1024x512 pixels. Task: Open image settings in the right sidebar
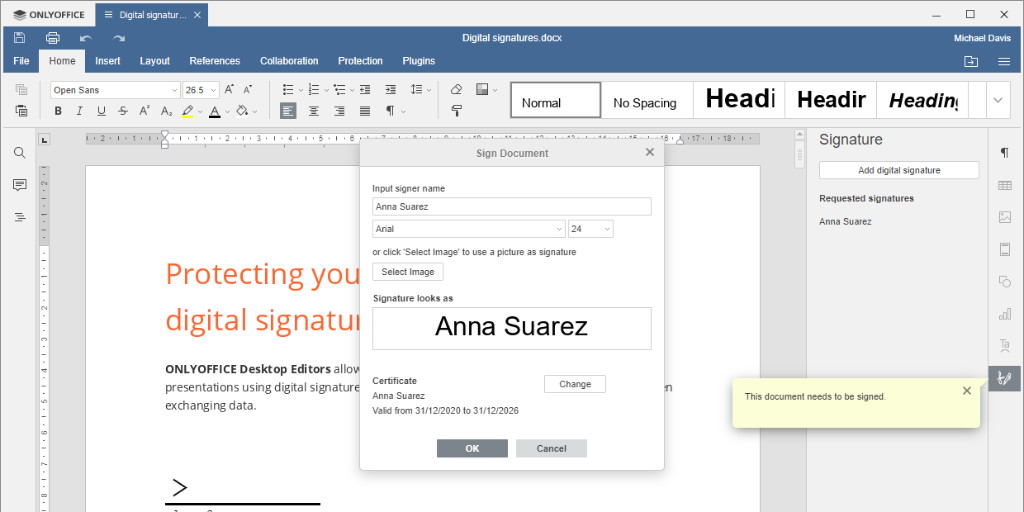(x=1004, y=217)
